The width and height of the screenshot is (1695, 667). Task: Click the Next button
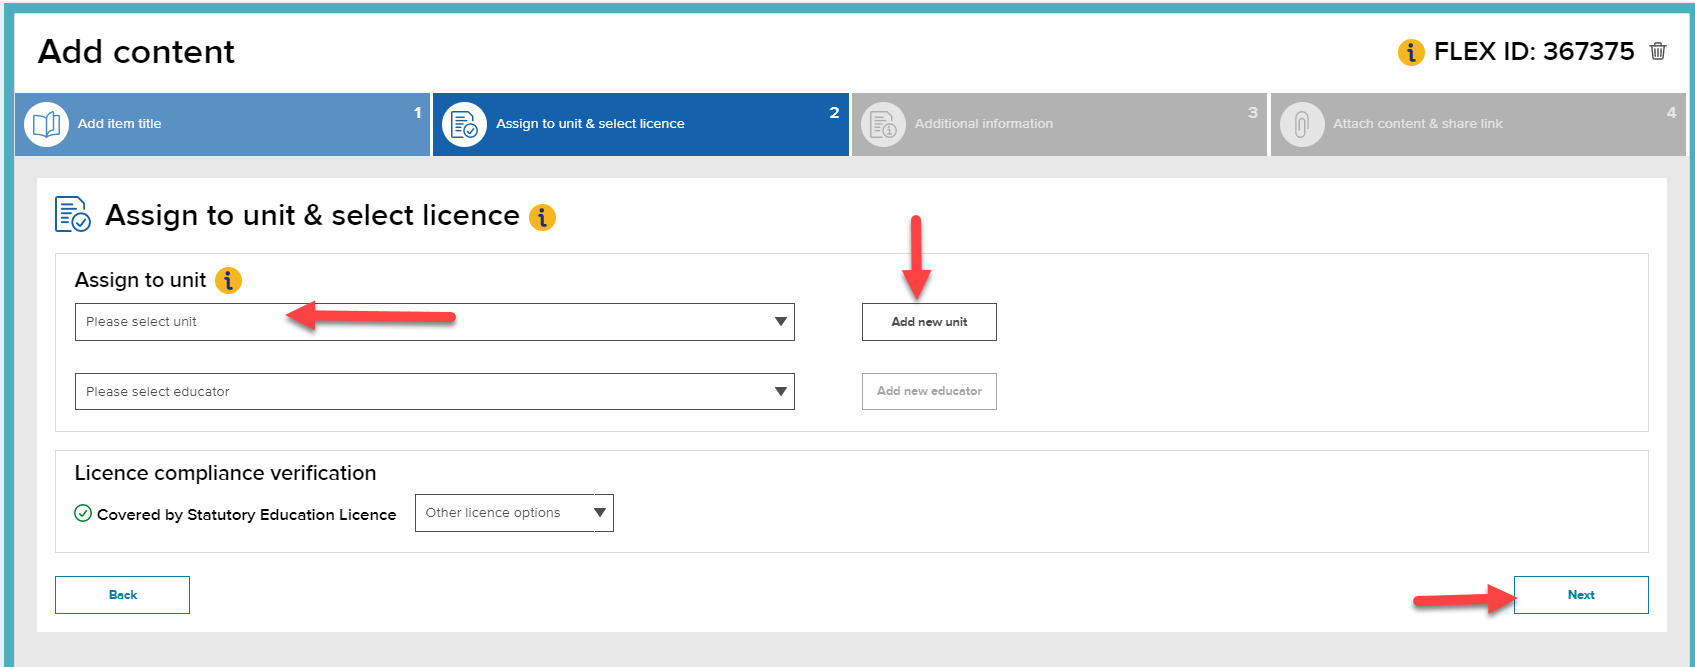point(1581,595)
